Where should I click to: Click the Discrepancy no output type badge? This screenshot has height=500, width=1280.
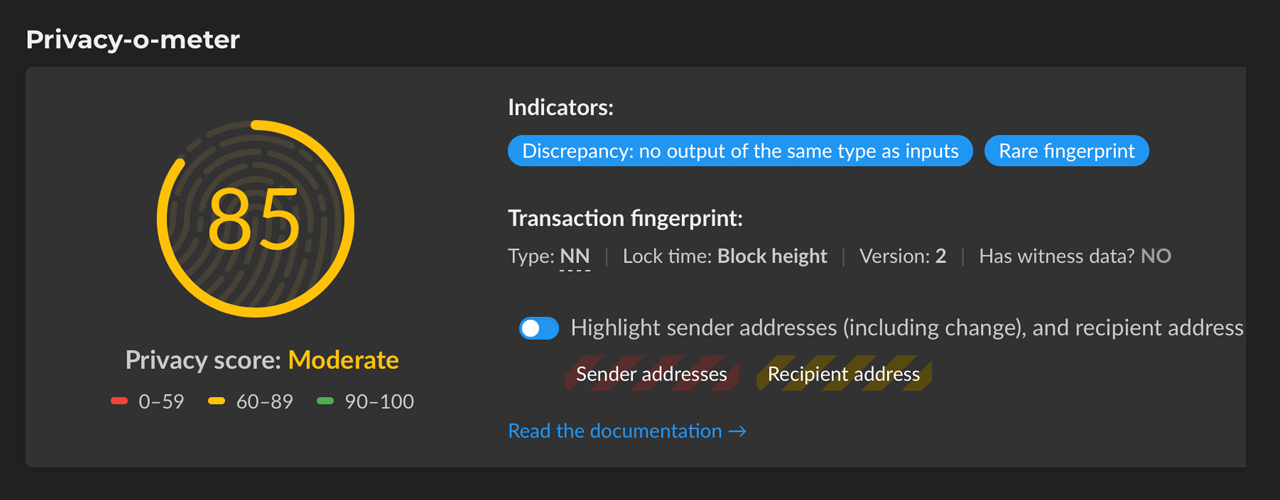pos(740,151)
